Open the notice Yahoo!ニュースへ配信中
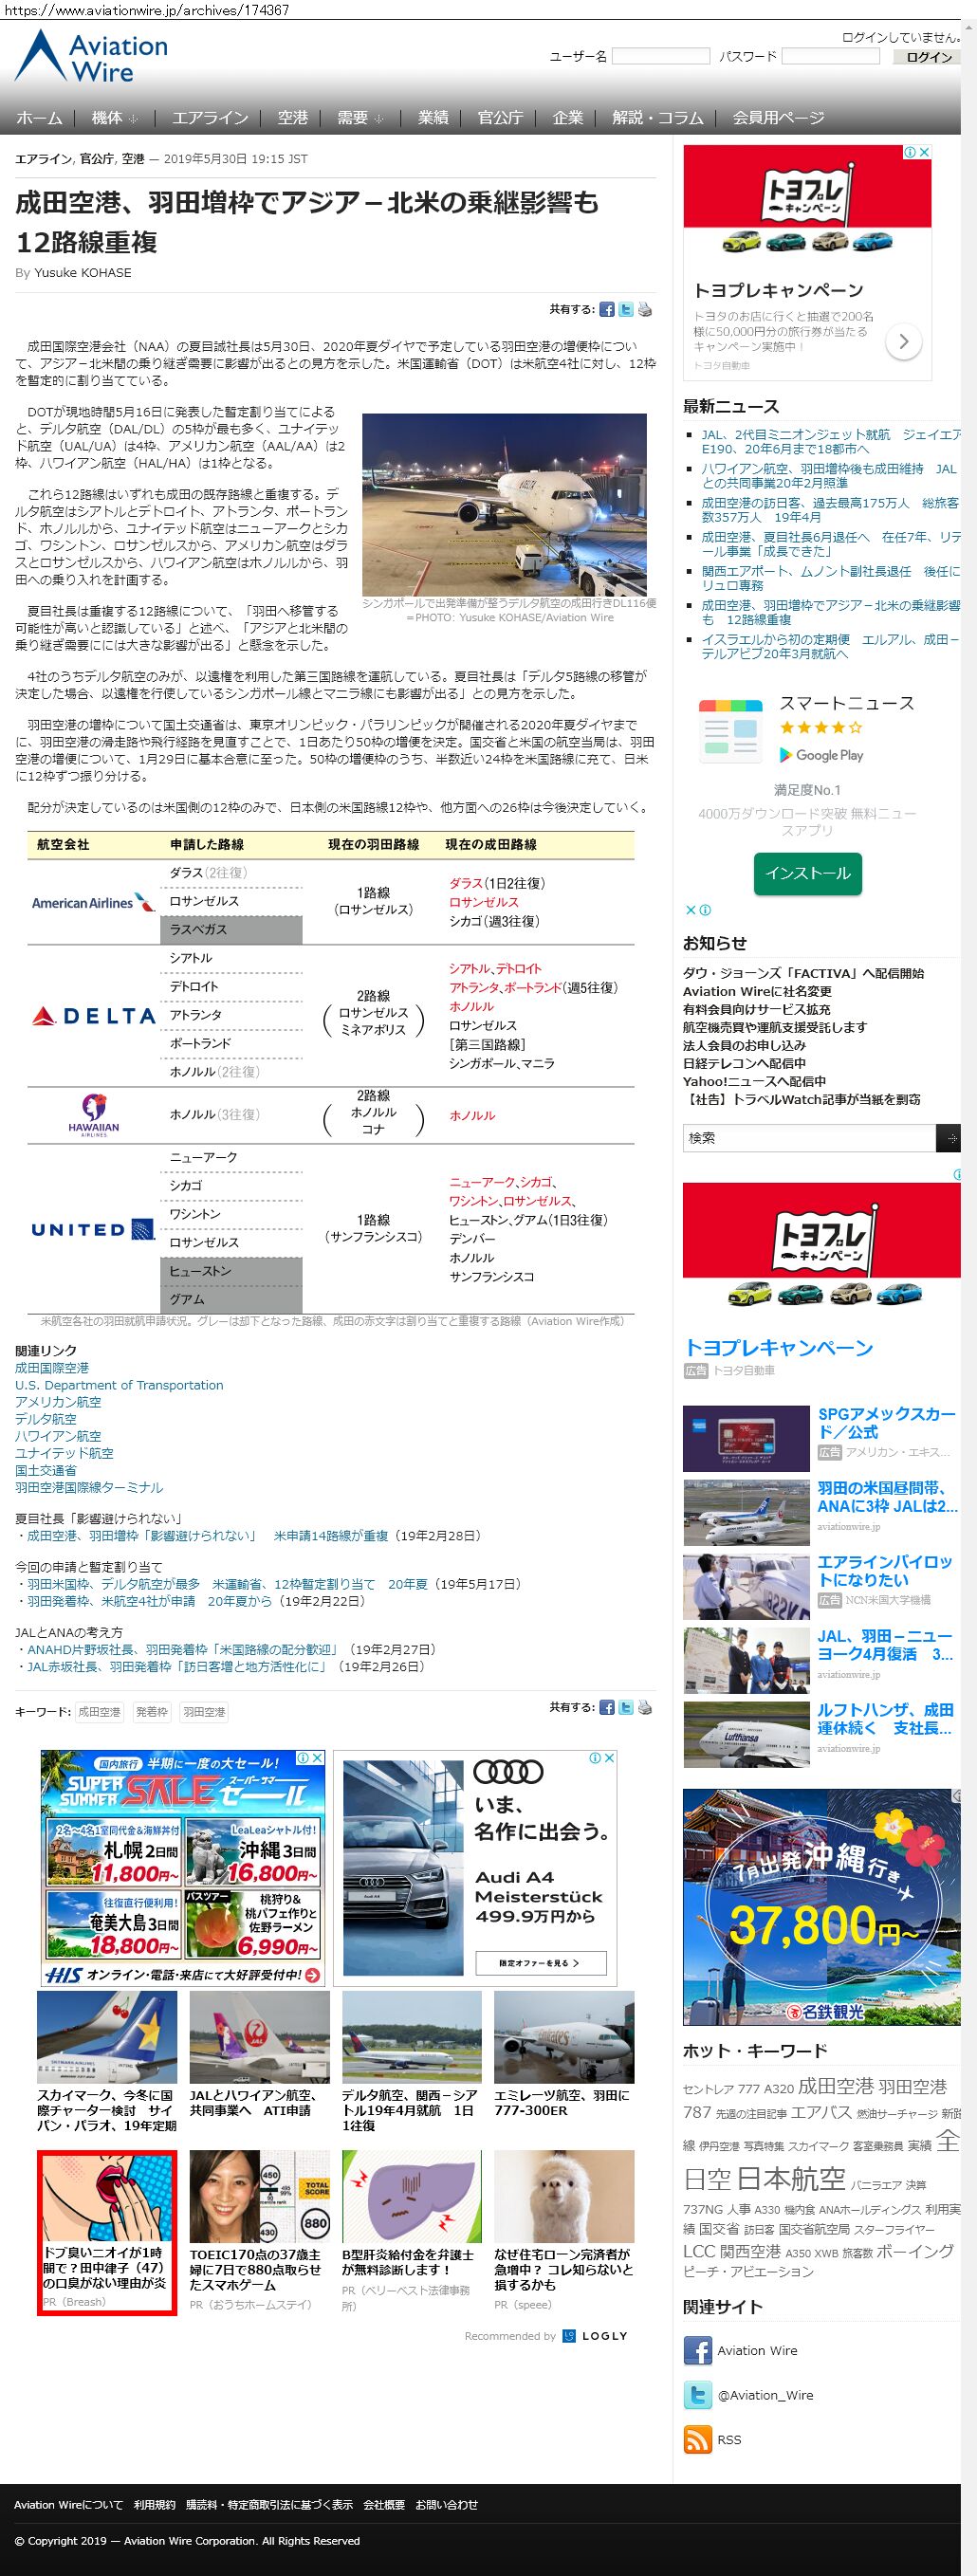 (754, 1081)
